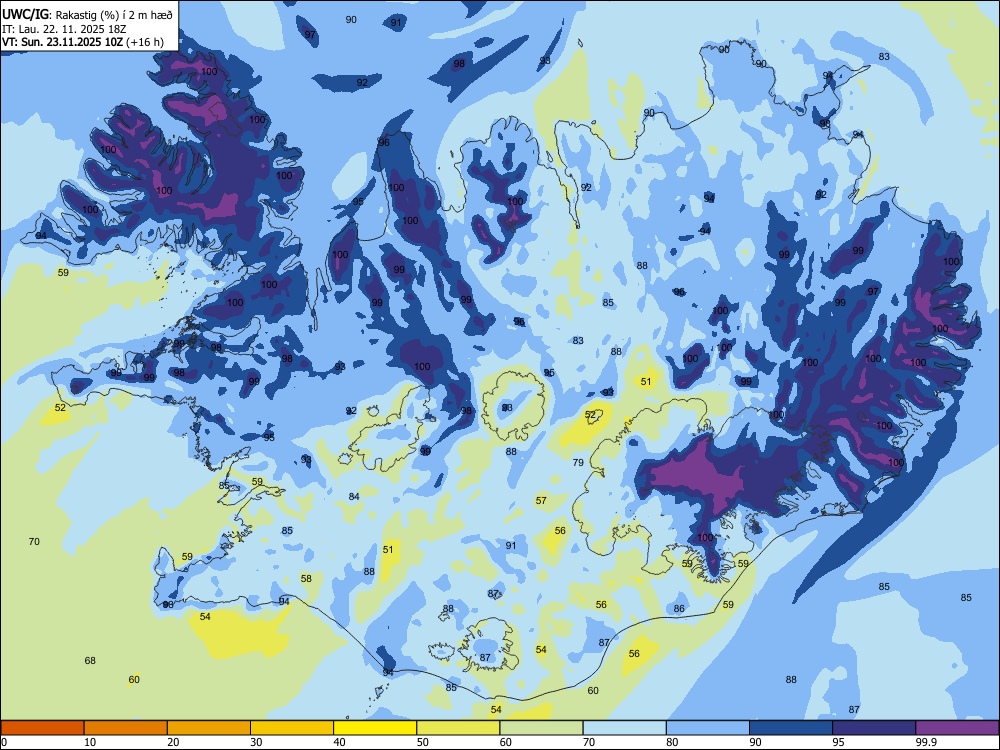
Task: Click the '0' label on the color scale
Action: 4,742
